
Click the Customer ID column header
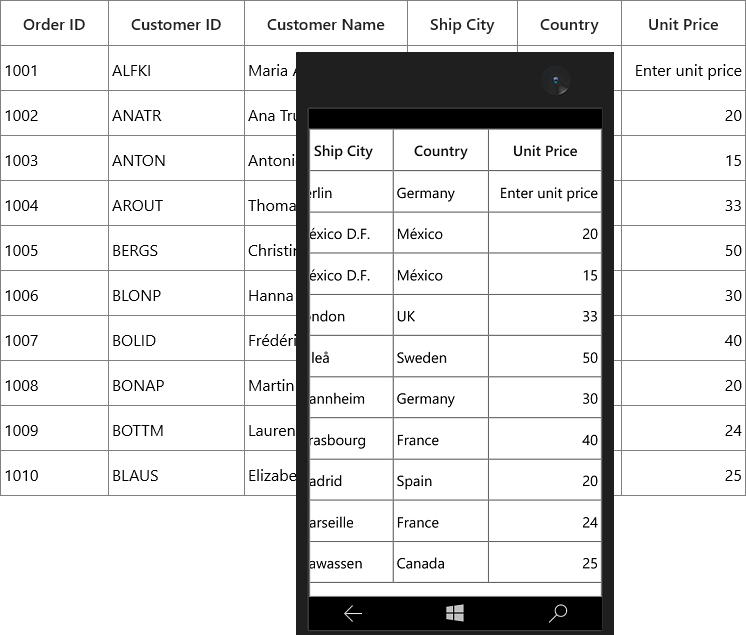point(177,23)
